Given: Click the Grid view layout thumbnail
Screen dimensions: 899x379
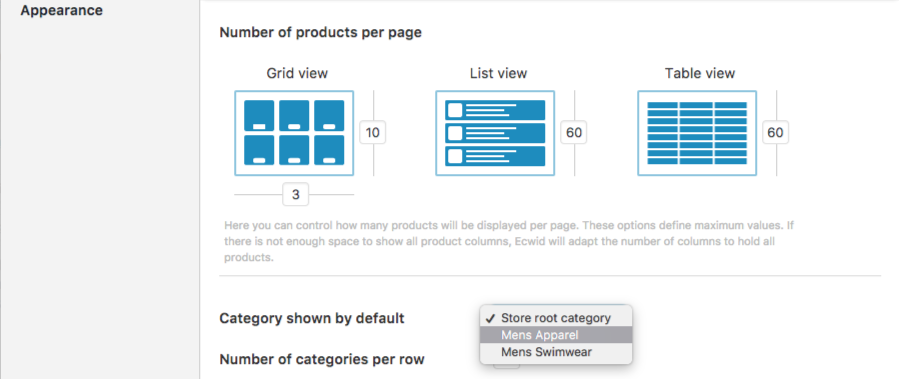Looking at the screenshot, I should coord(294,133).
